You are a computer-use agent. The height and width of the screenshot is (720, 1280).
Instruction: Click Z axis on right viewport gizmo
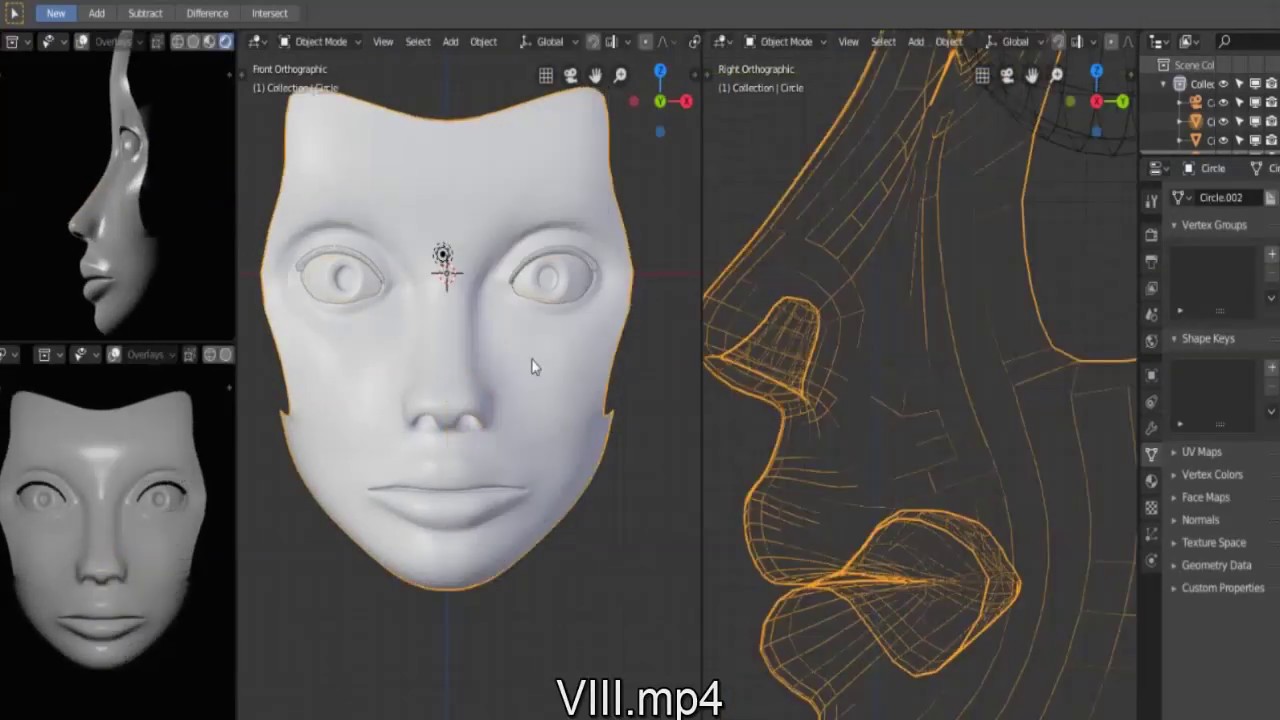pos(1096,72)
